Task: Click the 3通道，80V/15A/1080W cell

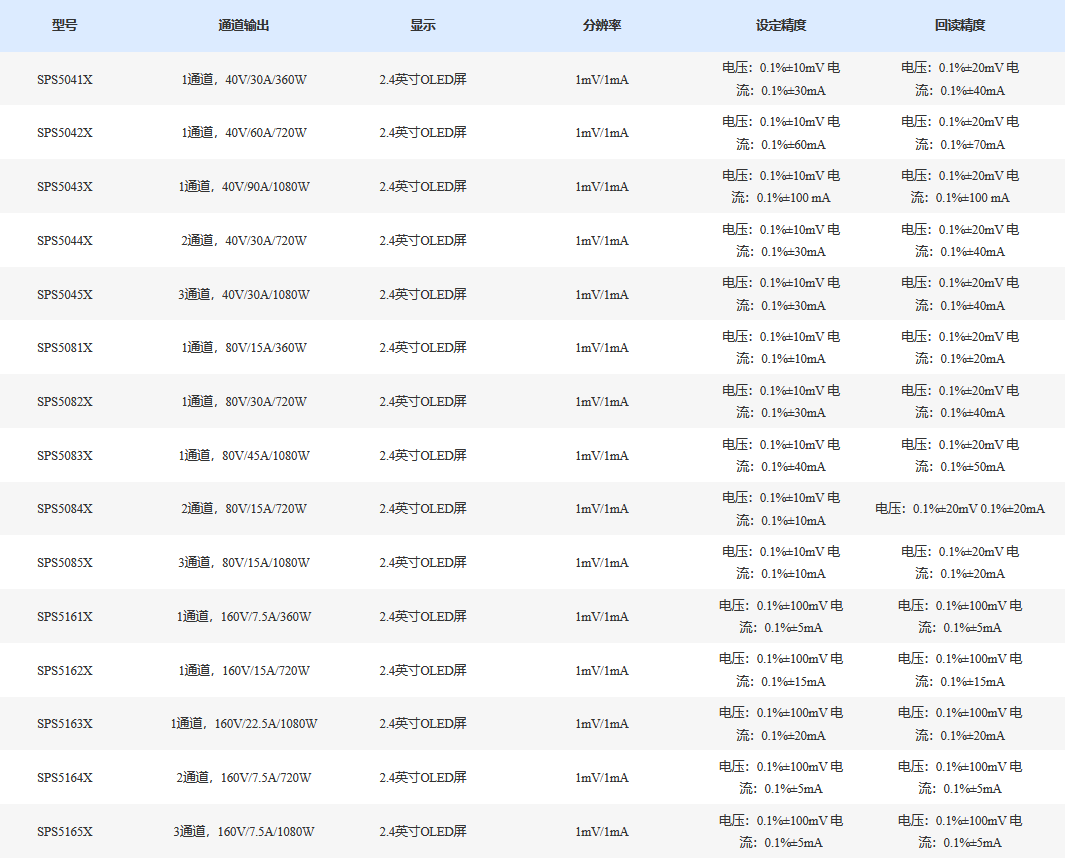Action: point(244,563)
